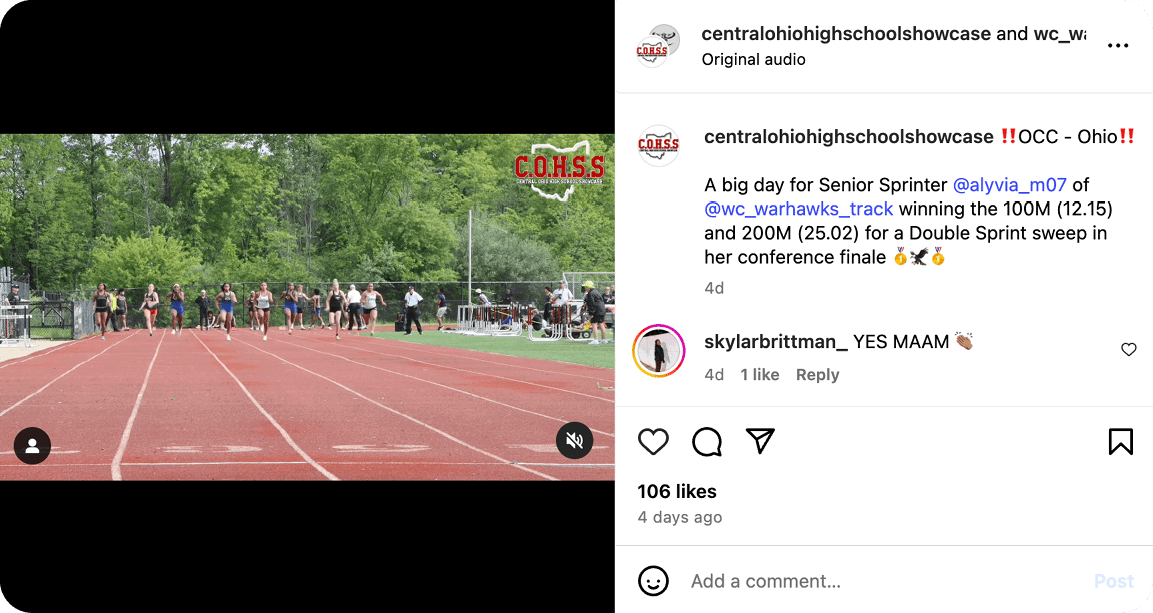Save the post with the bookmark icon
This screenshot has height=613, width=1153.
[x=1121, y=442]
